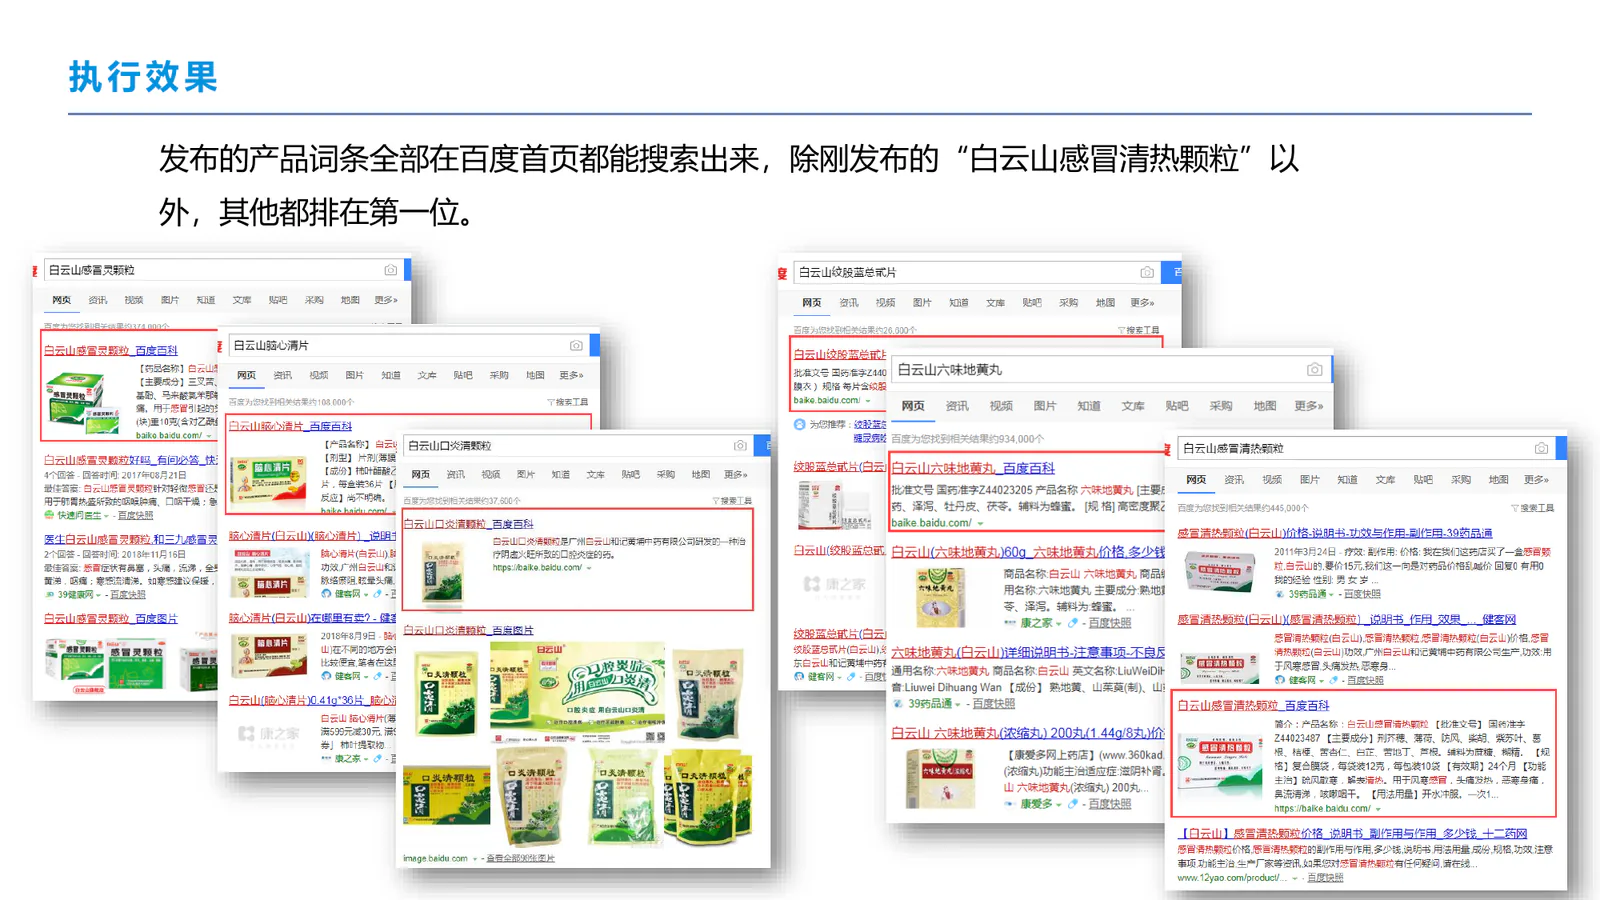1600x900 pixels.
Task: Click 百度快照 beside www.12yao.com in 感冒清热颗粒 window
Action: pyautogui.click(x=1325, y=878)
